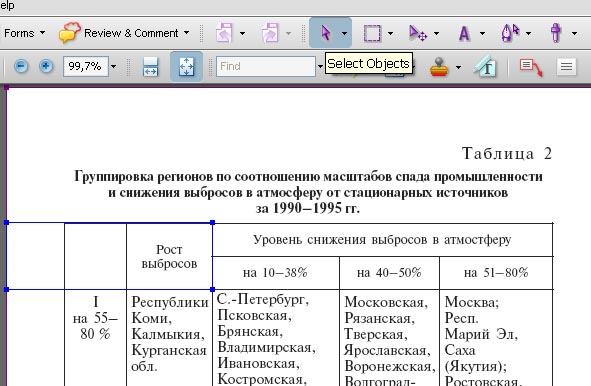Open the Forms toolbar menu

click(x=25, y=33)
